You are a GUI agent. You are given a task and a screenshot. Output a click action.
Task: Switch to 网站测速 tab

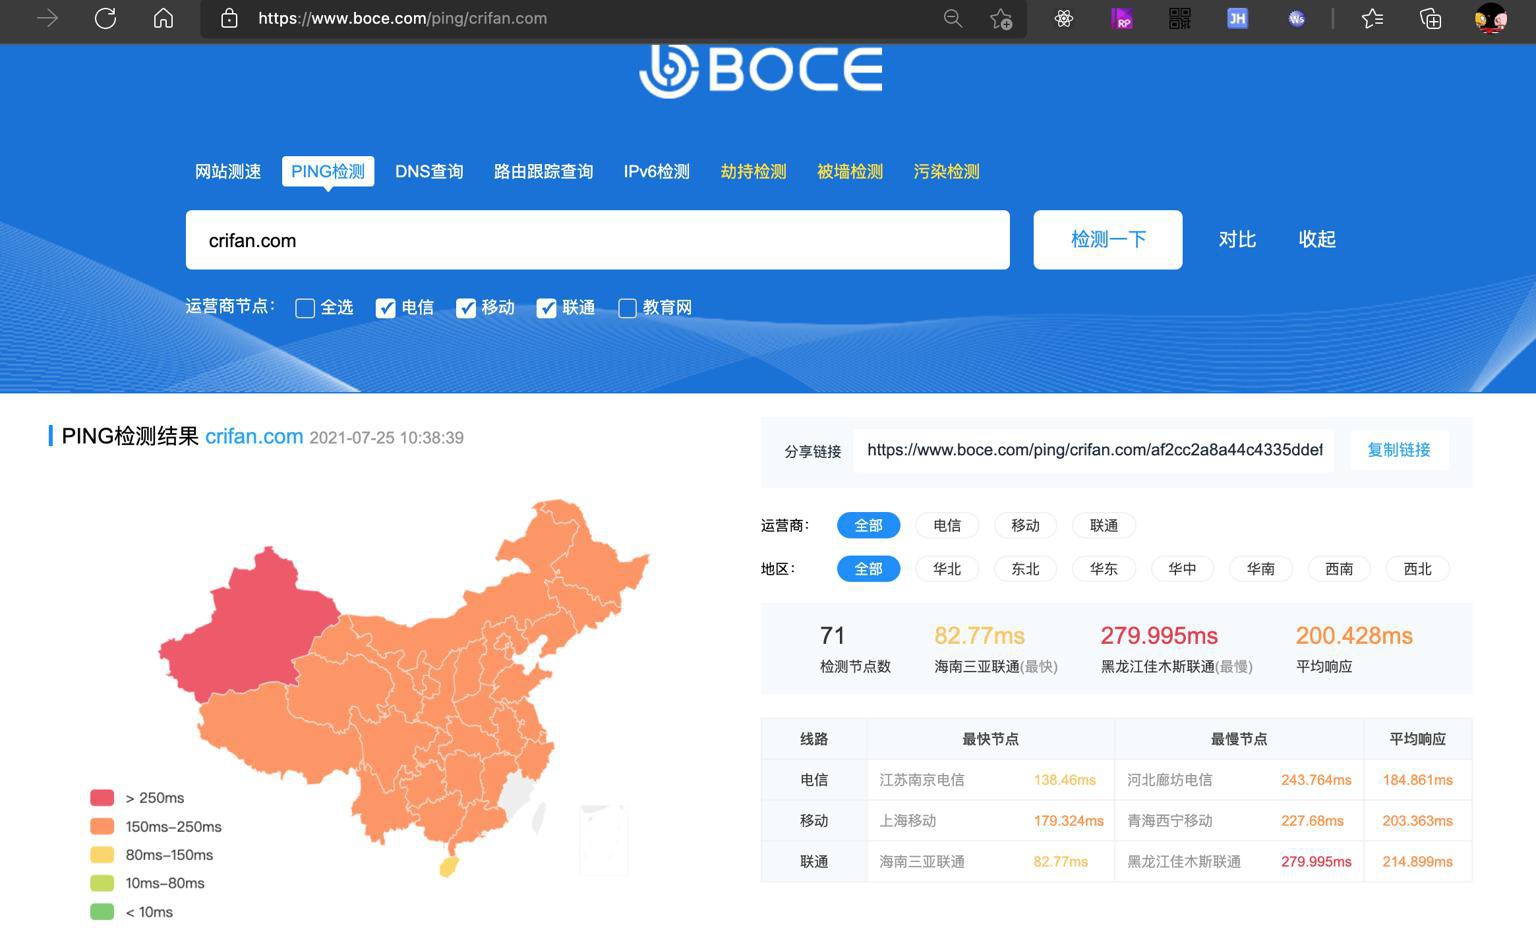(x=228, y=171)
